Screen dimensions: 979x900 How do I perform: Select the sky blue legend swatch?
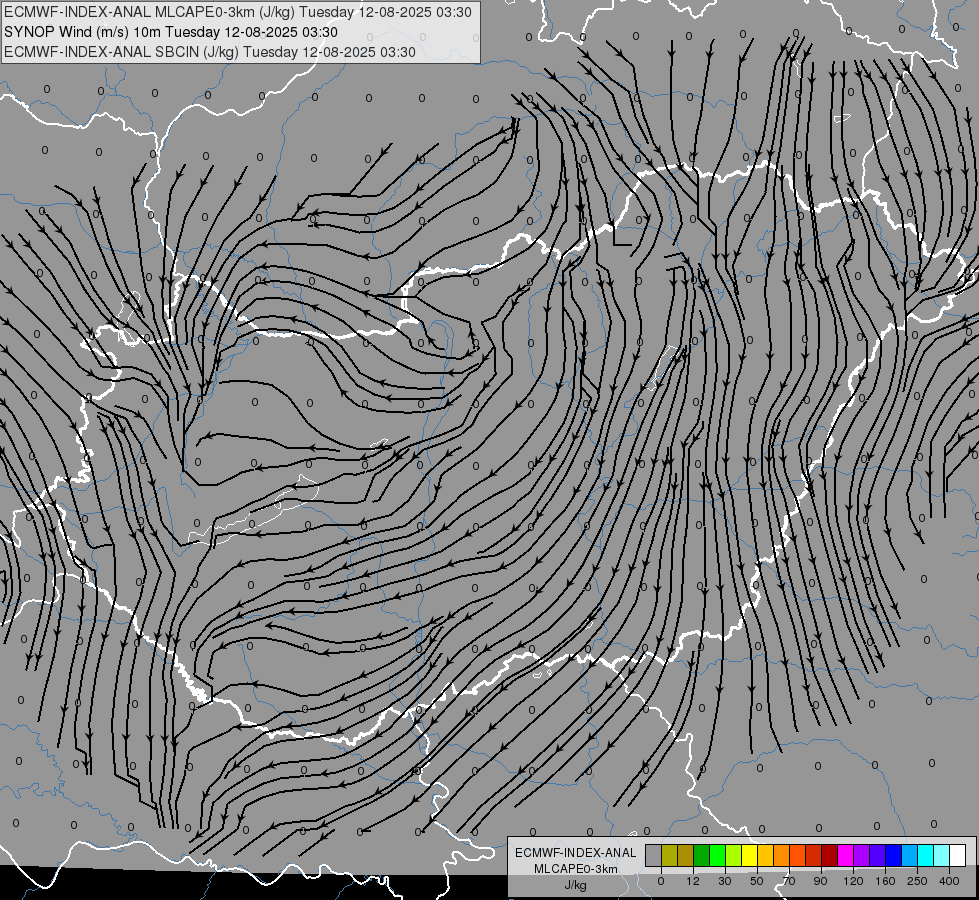tap(910, 855)
